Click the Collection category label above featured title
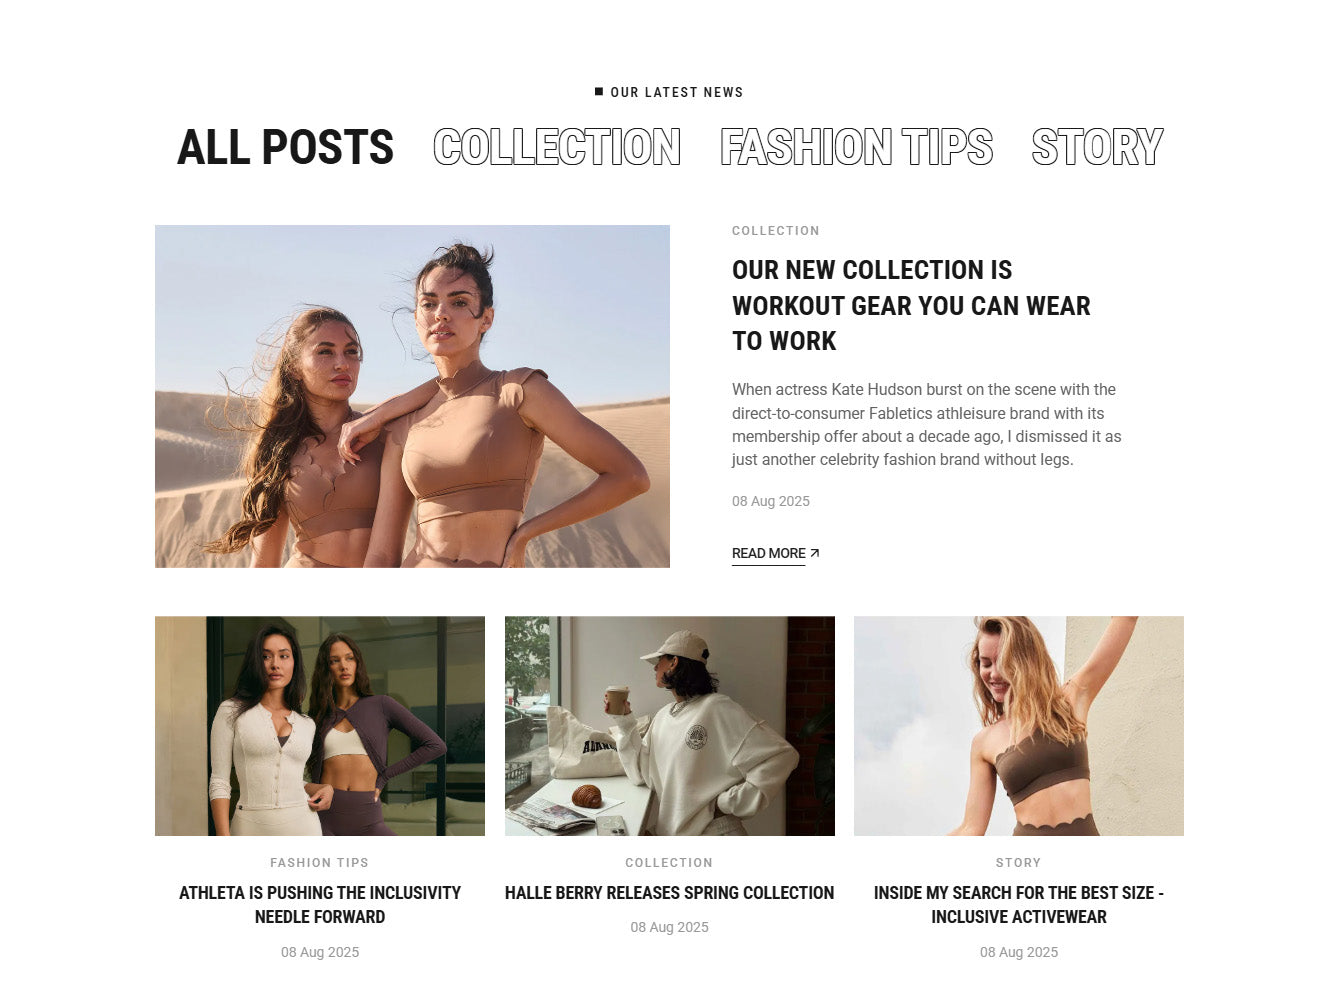This screenshot has height=1003, width=1338. coord(776,231)
